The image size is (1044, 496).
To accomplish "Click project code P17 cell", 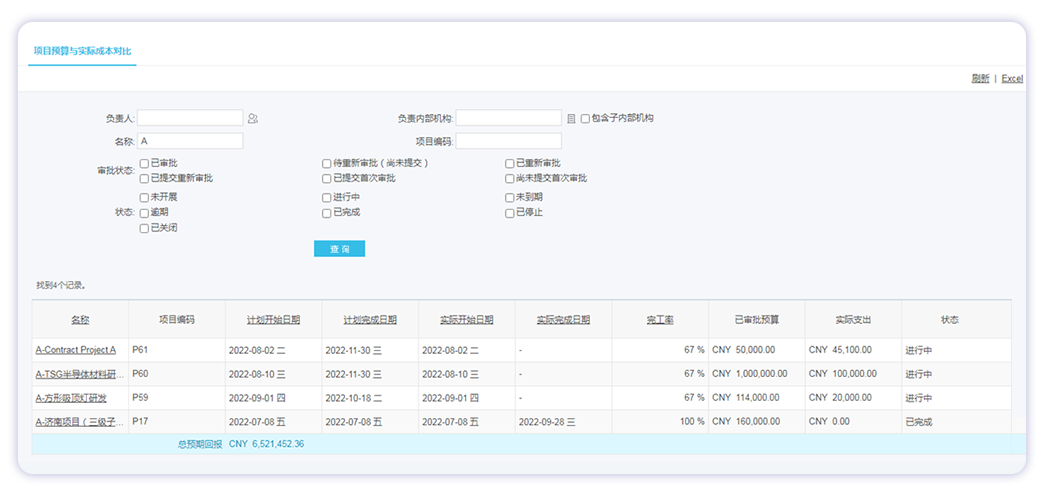I will click(x=176, y=422).
